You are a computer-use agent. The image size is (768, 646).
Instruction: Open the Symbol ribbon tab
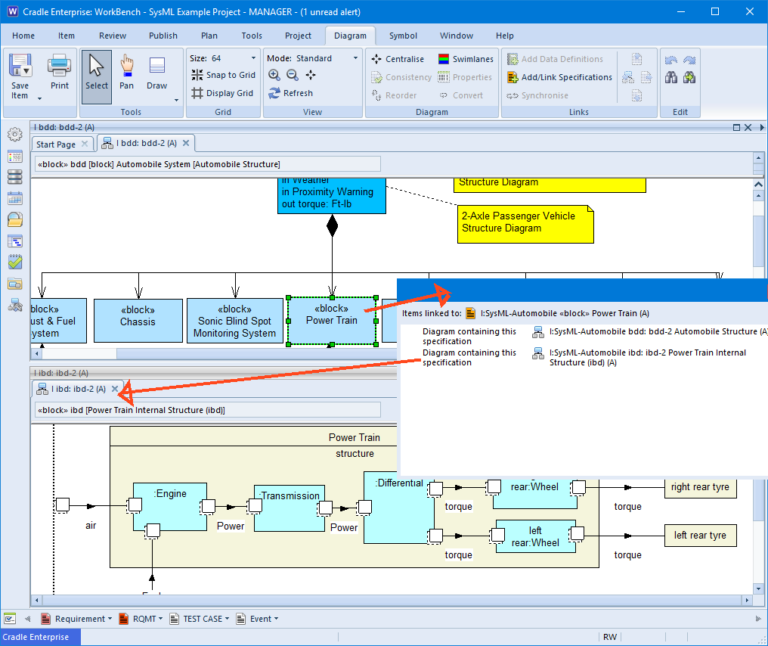(x=403, y=36)
